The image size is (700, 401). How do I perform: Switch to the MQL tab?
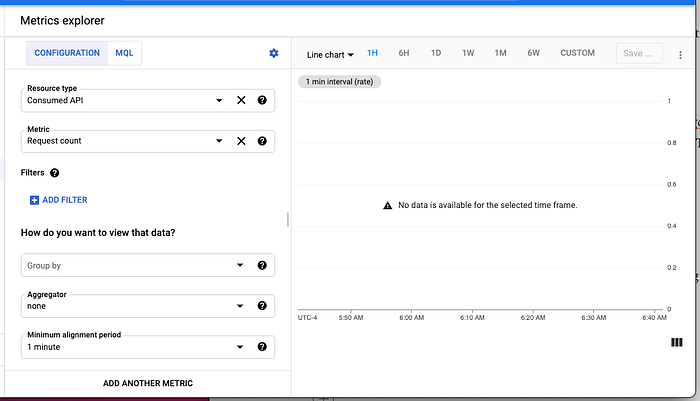(124, 53)
